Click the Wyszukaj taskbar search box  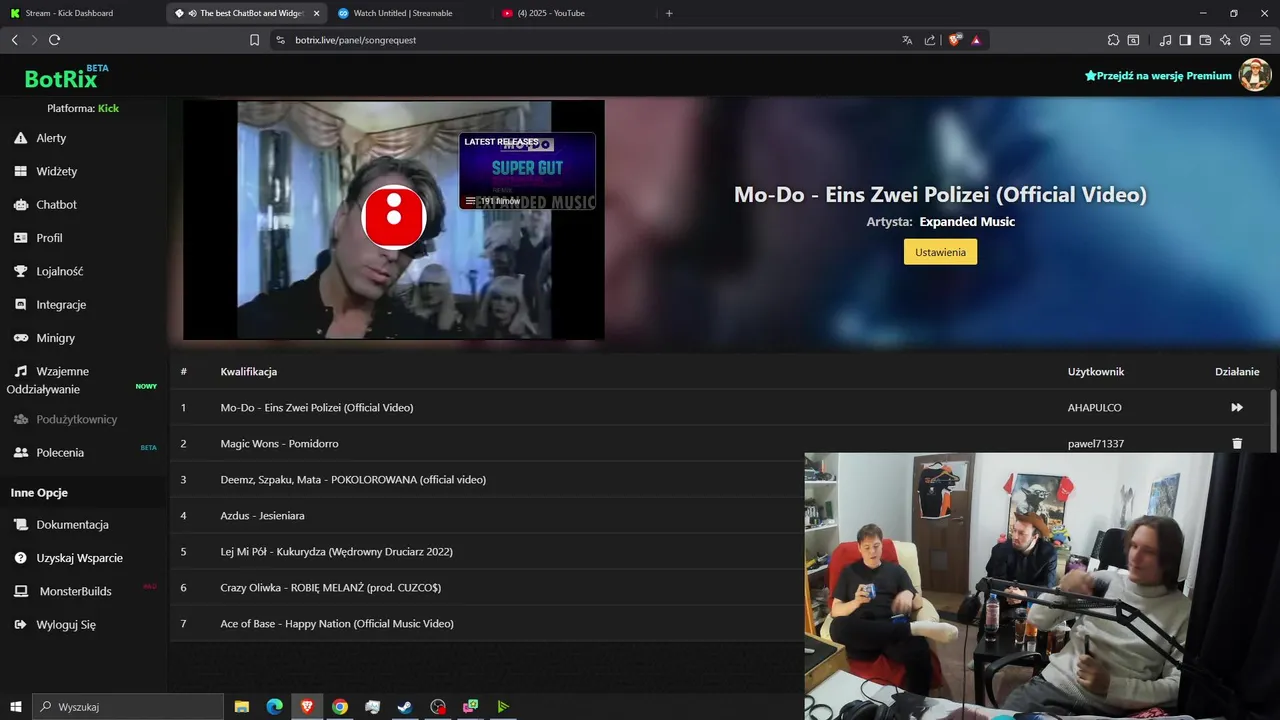click(128, 706)
